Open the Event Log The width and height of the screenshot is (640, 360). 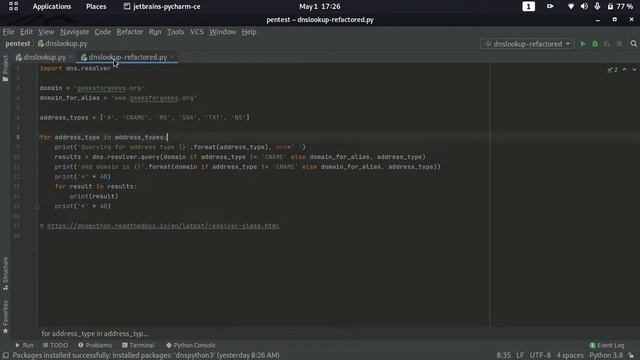pyautogui.click(x=607, y=345)
